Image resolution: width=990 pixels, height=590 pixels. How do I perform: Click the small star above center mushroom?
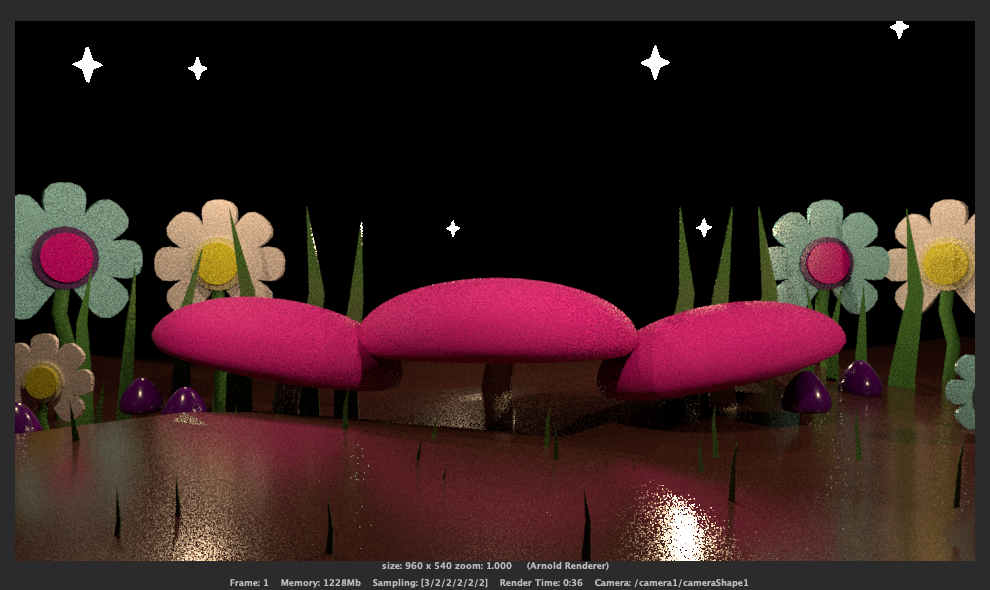[453, 229]
